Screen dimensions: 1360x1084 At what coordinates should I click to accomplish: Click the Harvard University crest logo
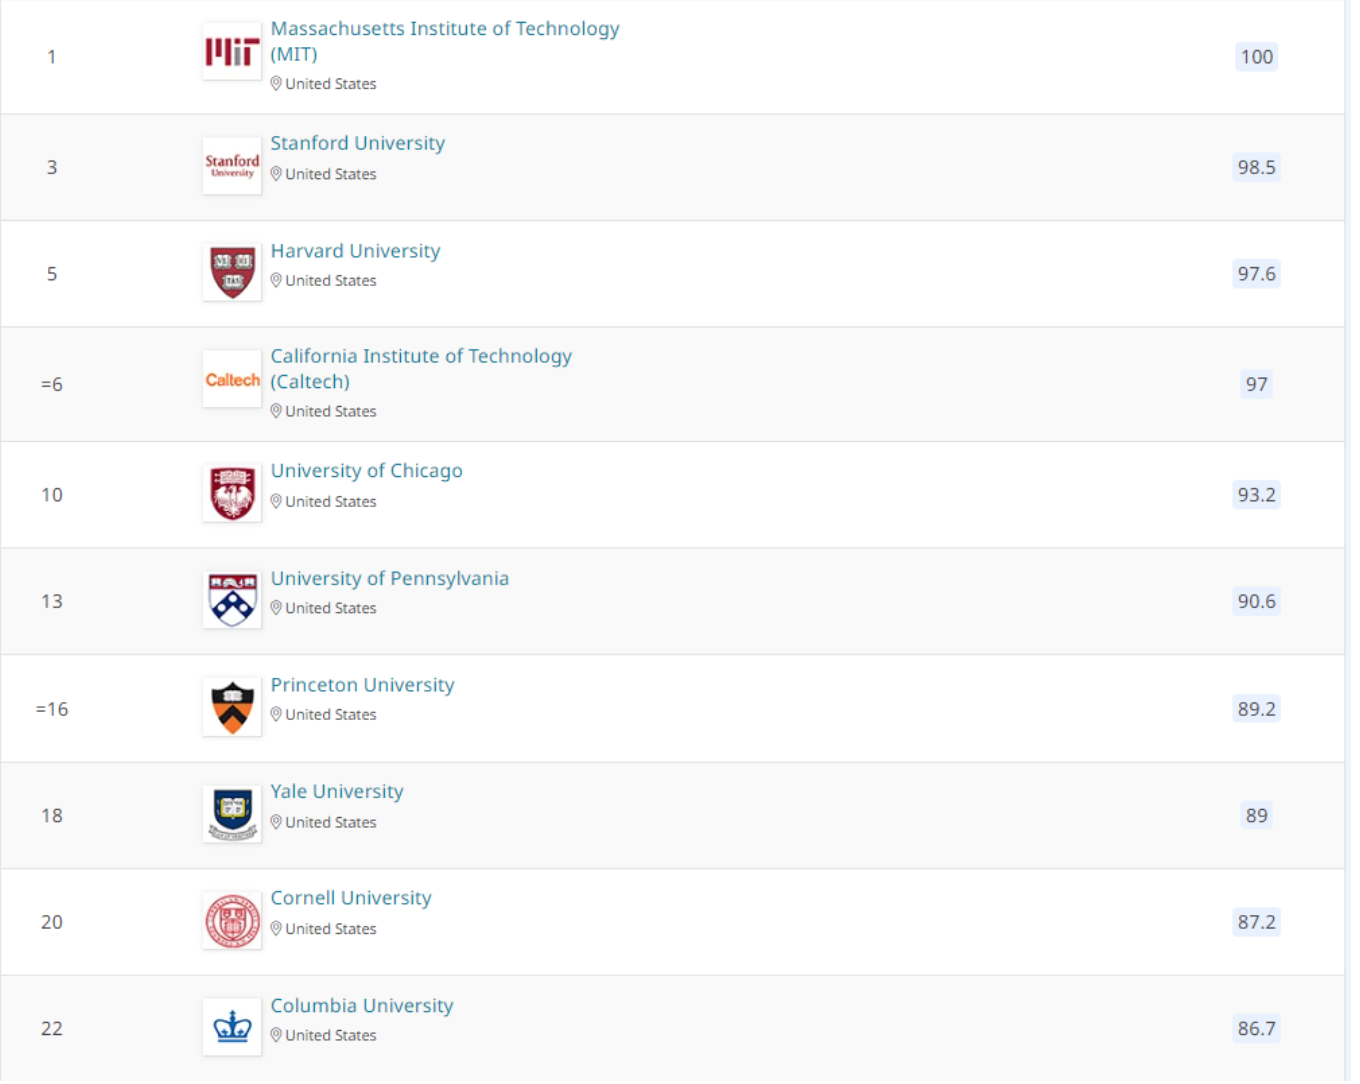click(x=232, y=272)
